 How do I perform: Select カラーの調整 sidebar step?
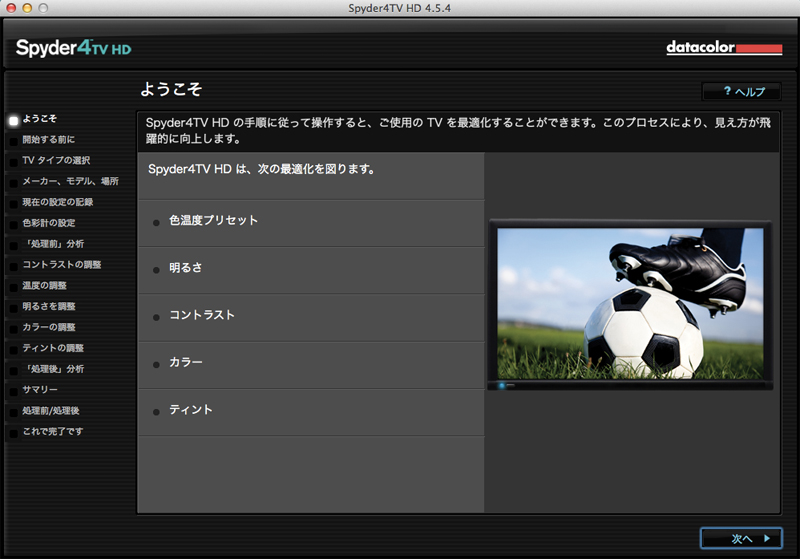point(49,327)
